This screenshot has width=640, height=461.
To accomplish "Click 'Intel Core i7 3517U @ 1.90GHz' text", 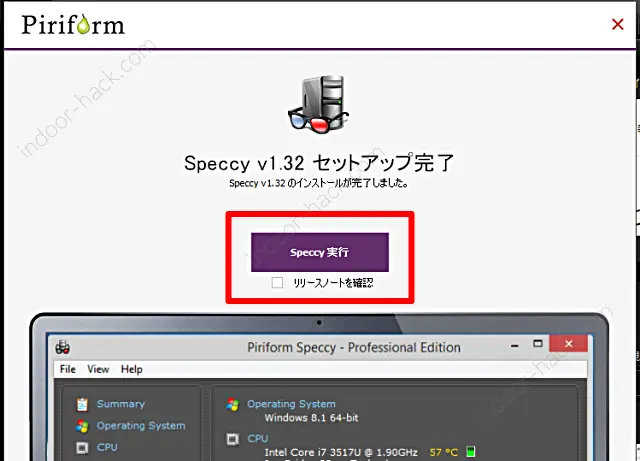I will pos(341,452).
